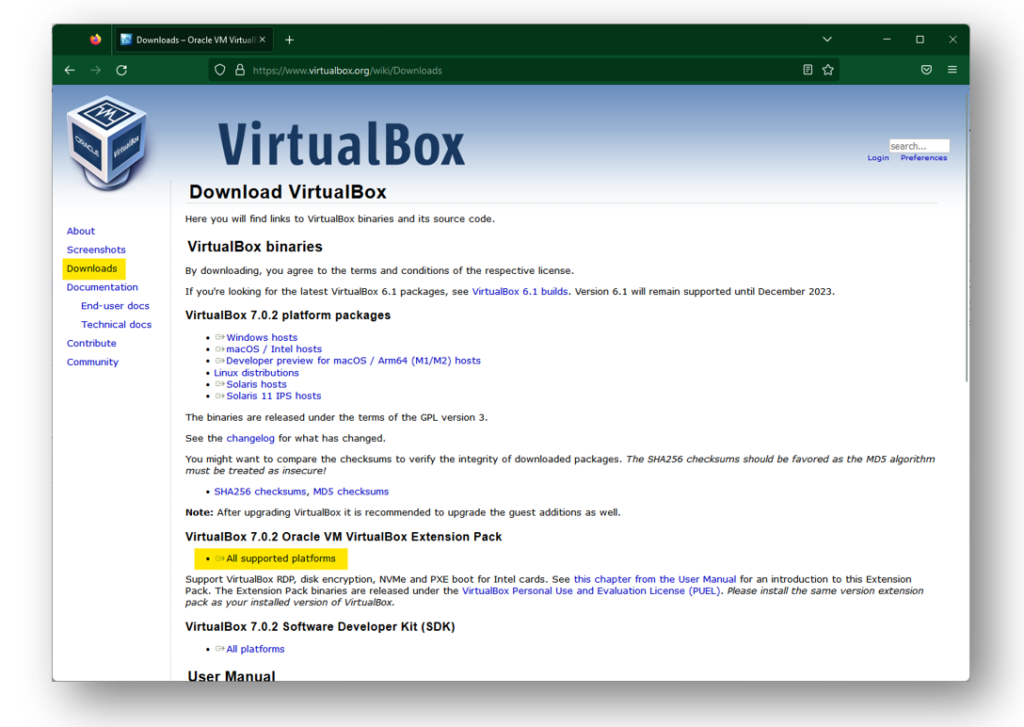Go to Screenshots in sidebar

tap(96, 250)
